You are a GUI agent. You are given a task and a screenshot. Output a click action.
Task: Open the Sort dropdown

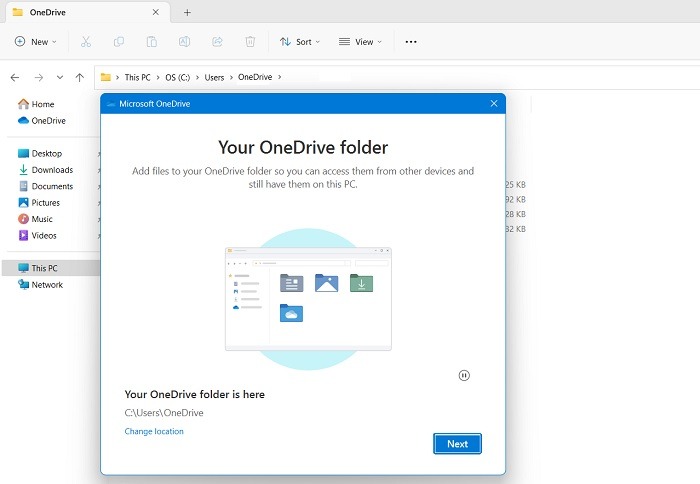pos(300,42)
